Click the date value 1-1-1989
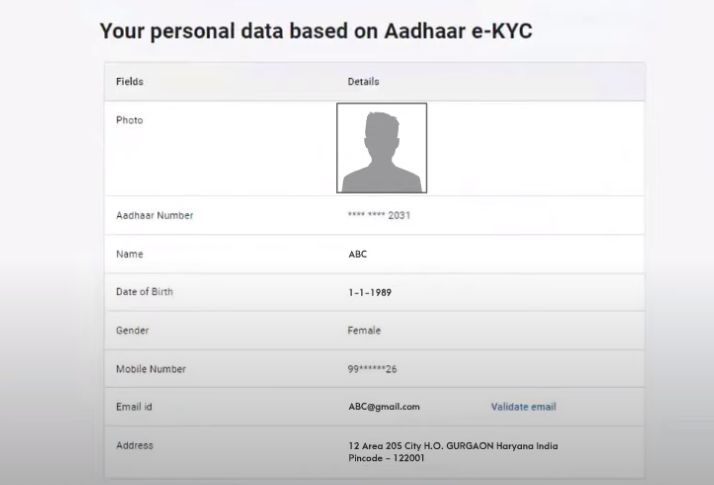Image resolution: width=714 pixels, height=485 pixels. [368, 292]
